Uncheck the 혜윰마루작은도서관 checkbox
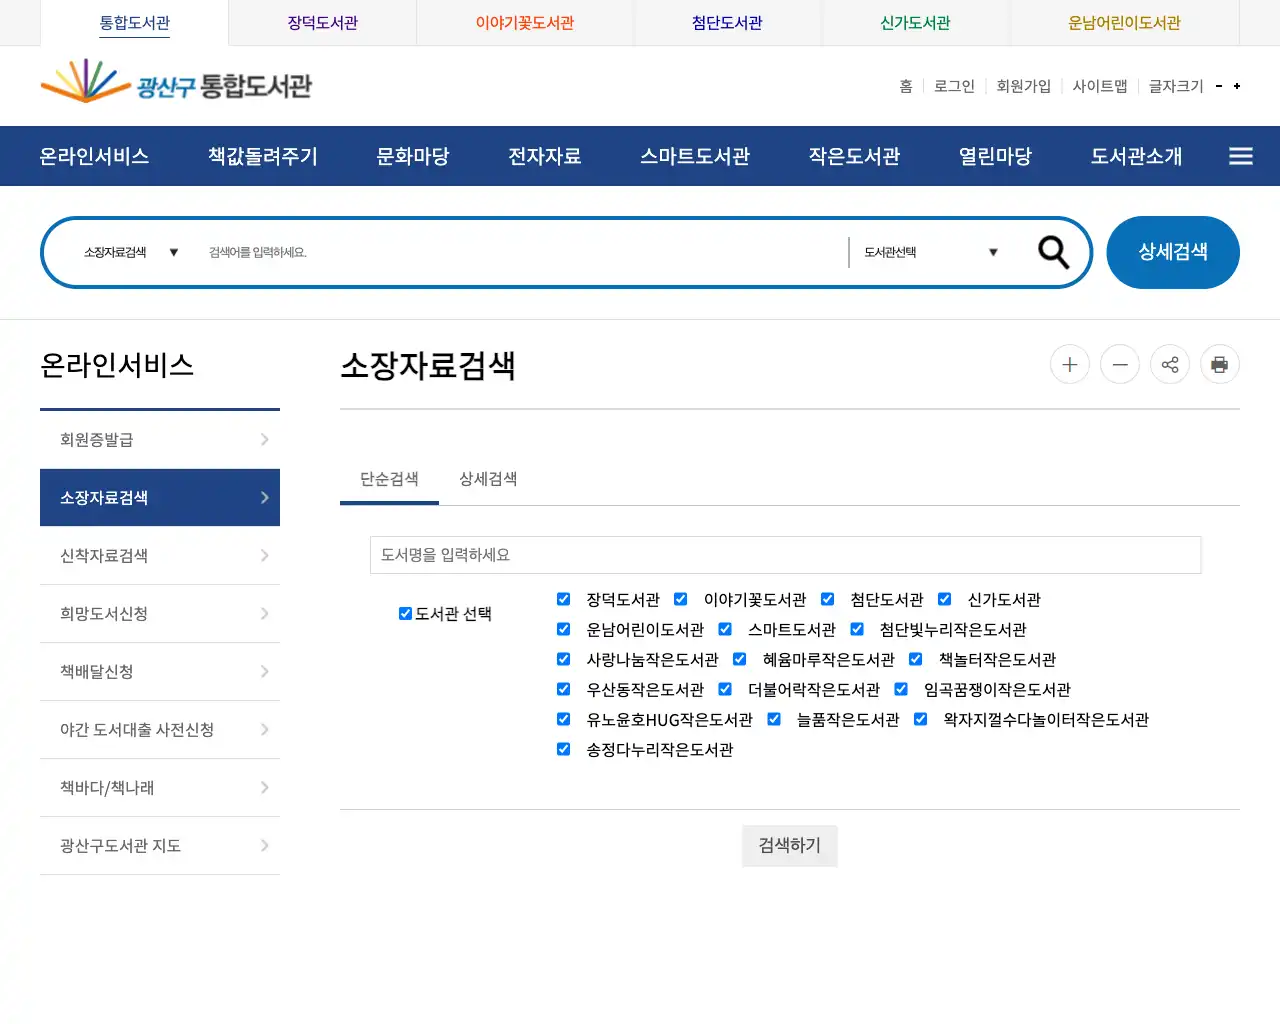The image size is (1280, 1024). (x=740, y=659)
